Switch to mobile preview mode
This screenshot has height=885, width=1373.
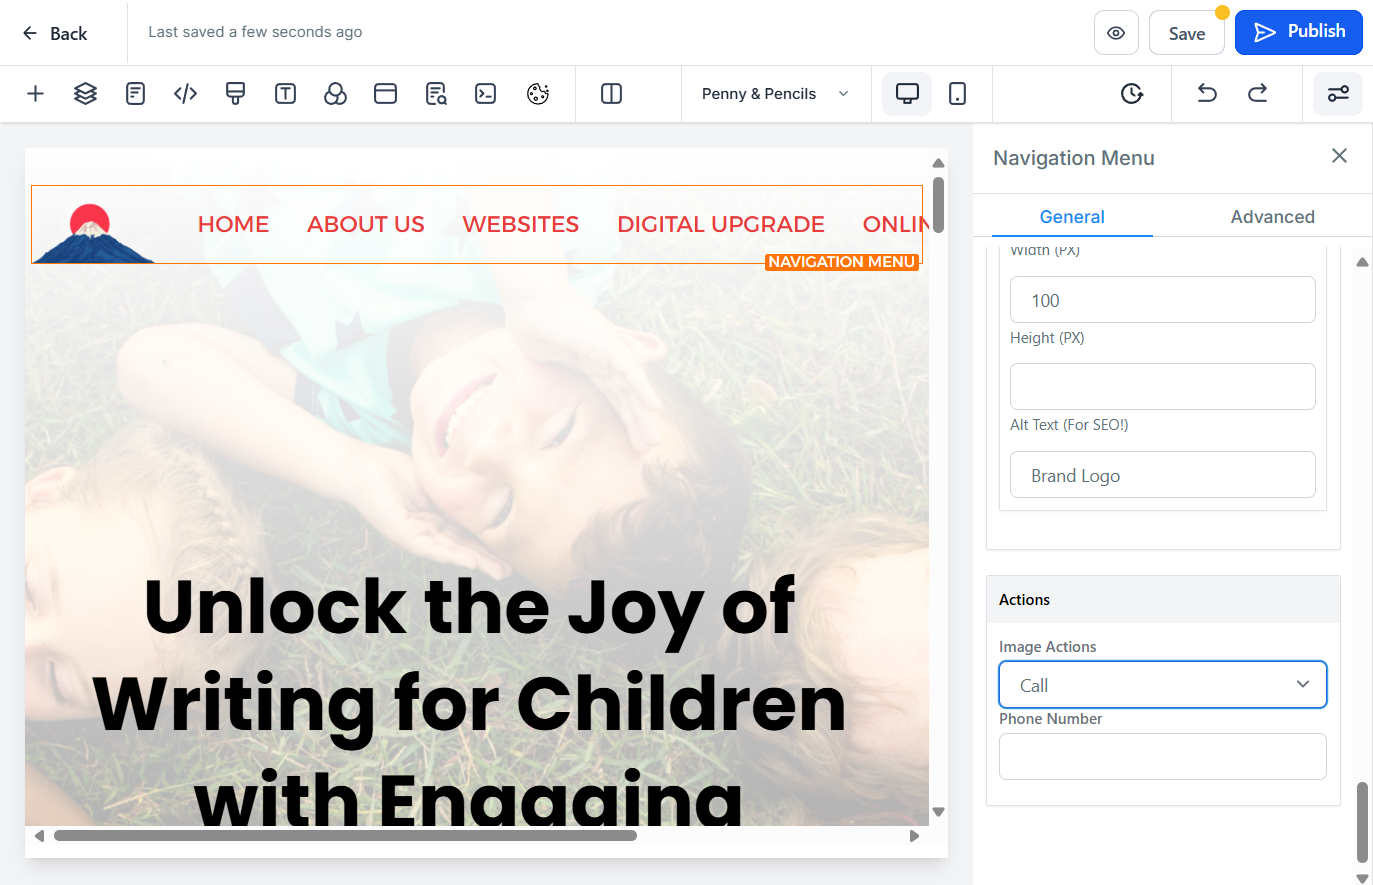957,94
